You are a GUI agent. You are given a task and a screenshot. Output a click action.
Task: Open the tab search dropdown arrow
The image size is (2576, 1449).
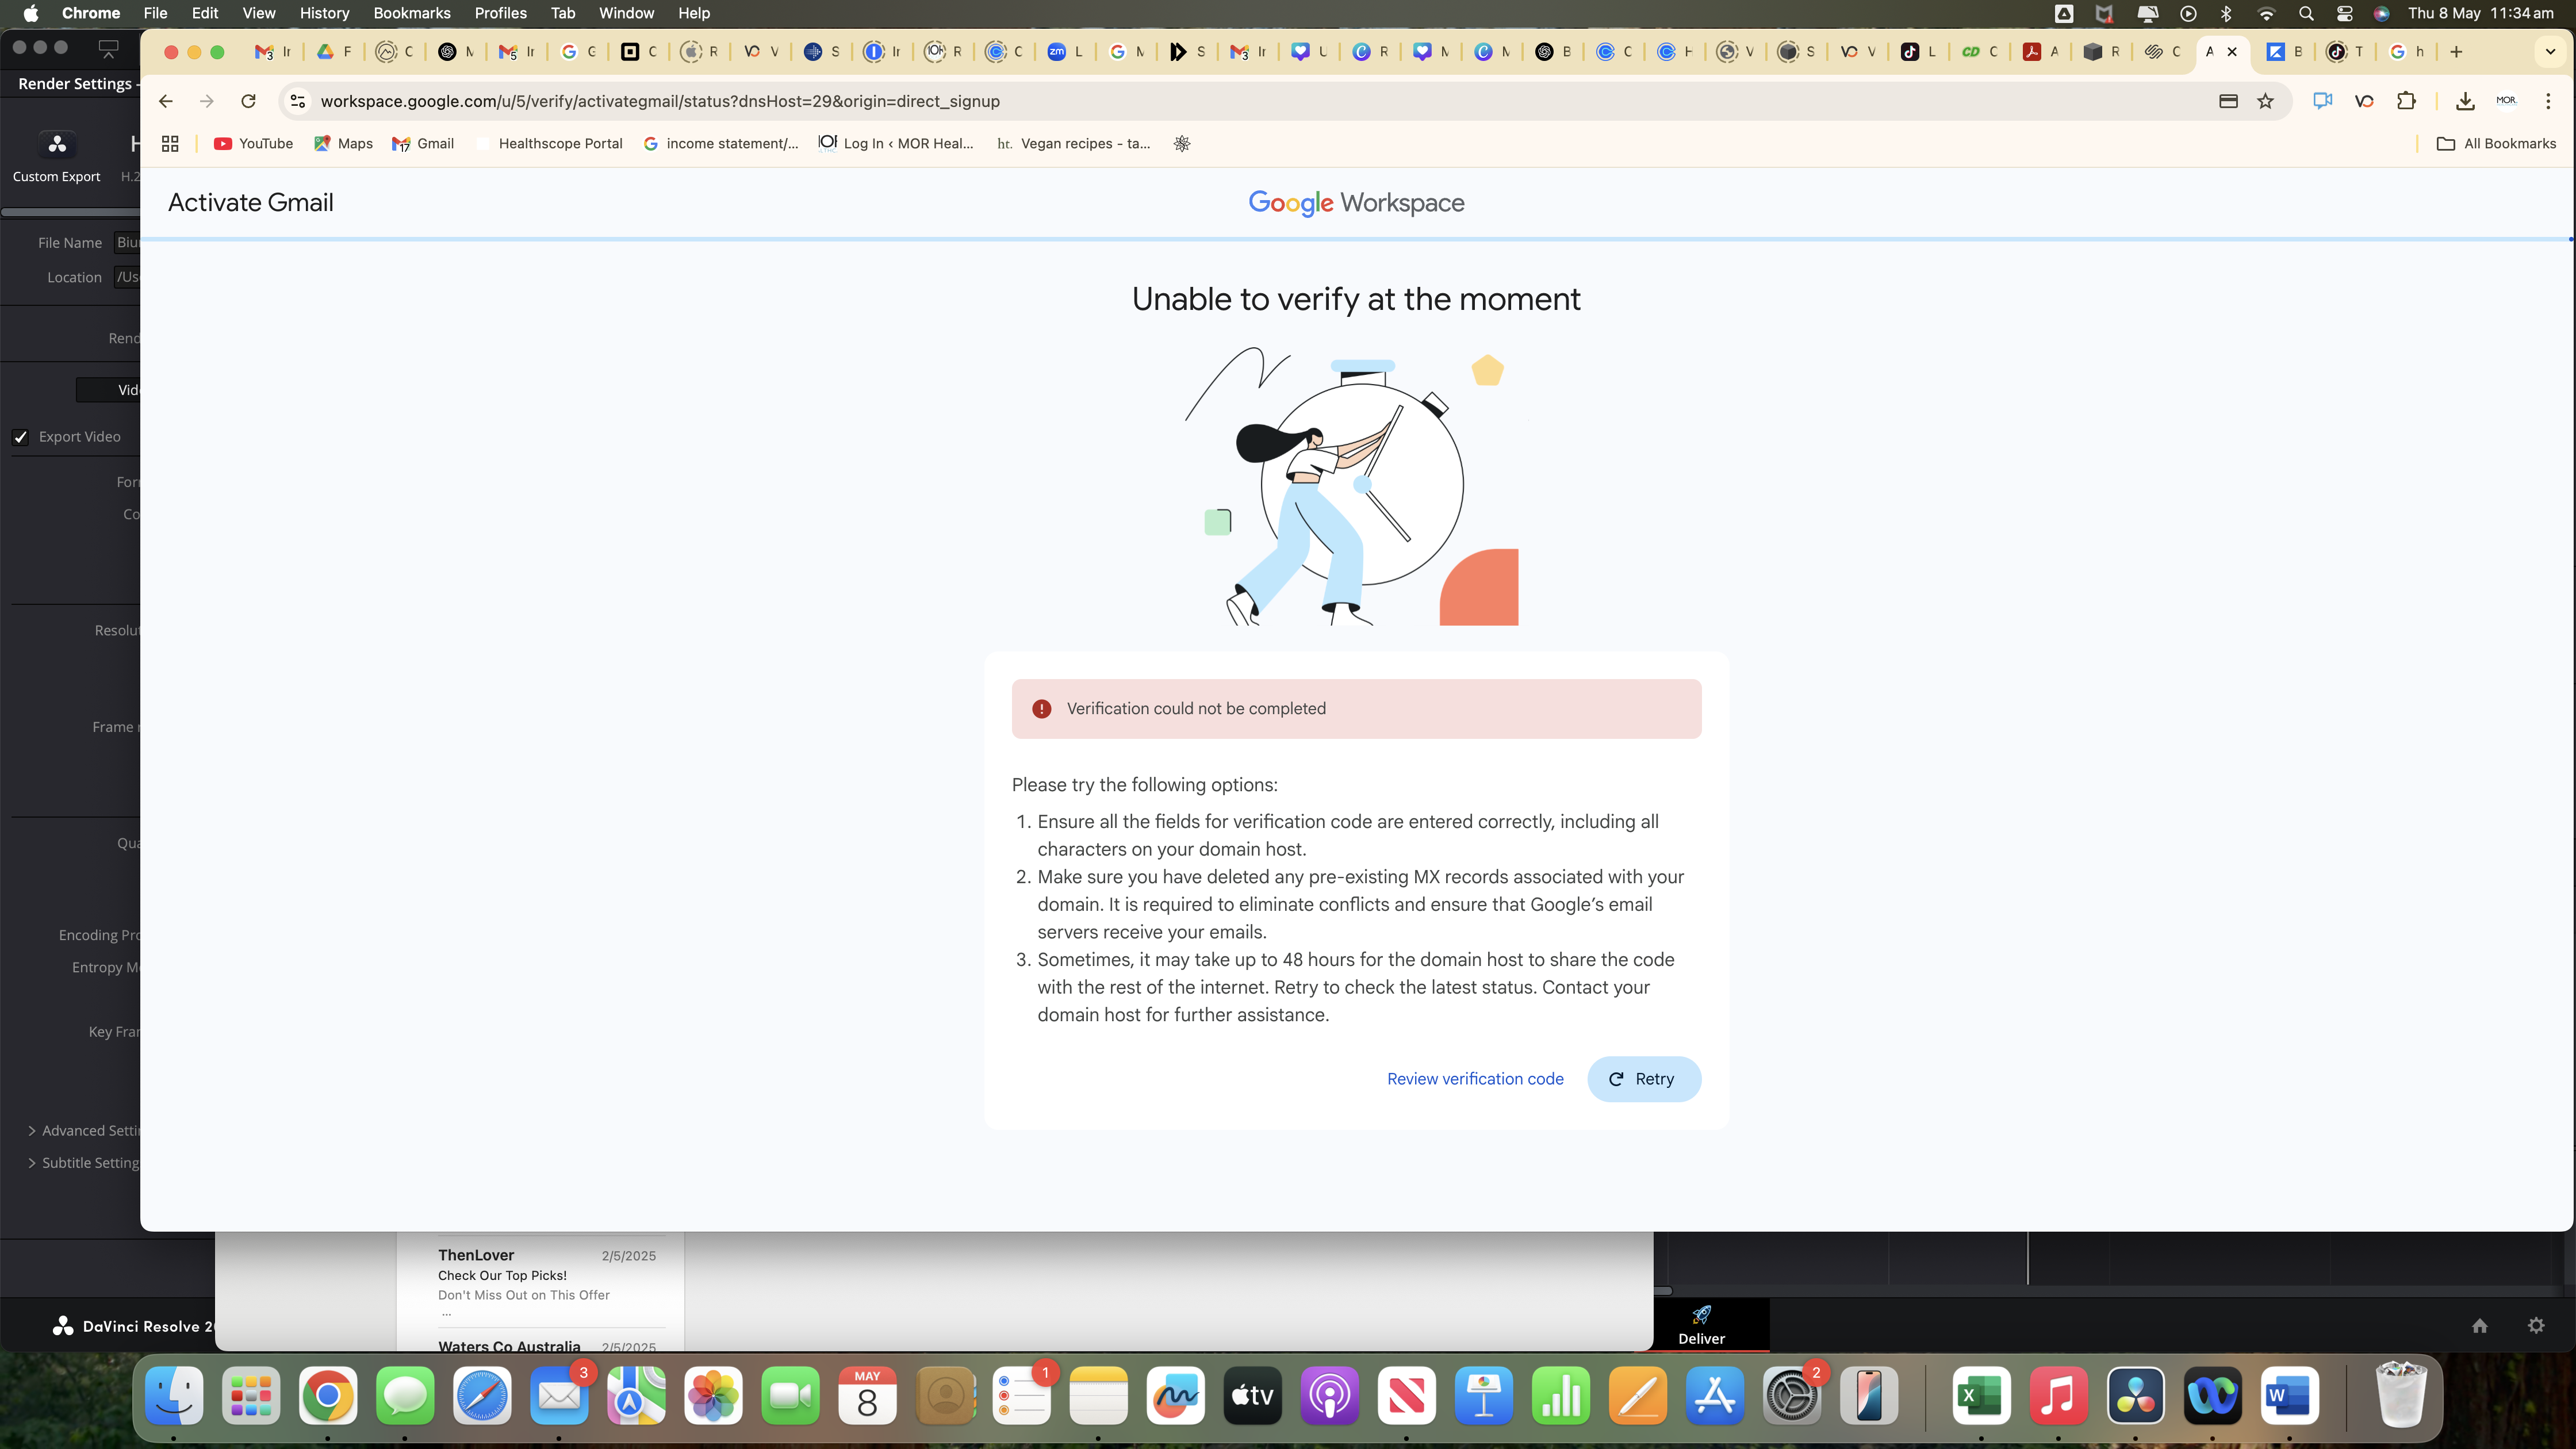tap(2549, 52)
